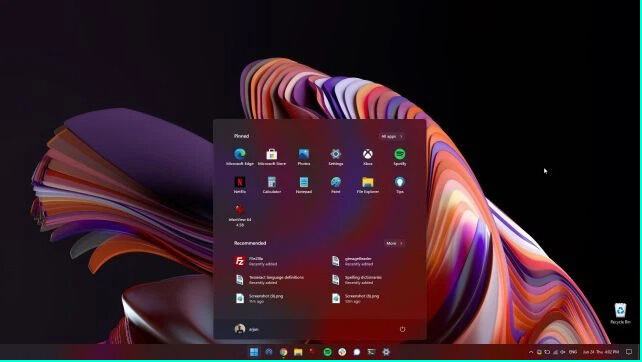Show hidden system tray icons chevron
The width and height of the screenshot is (642, 362).
tap(531, 352)
